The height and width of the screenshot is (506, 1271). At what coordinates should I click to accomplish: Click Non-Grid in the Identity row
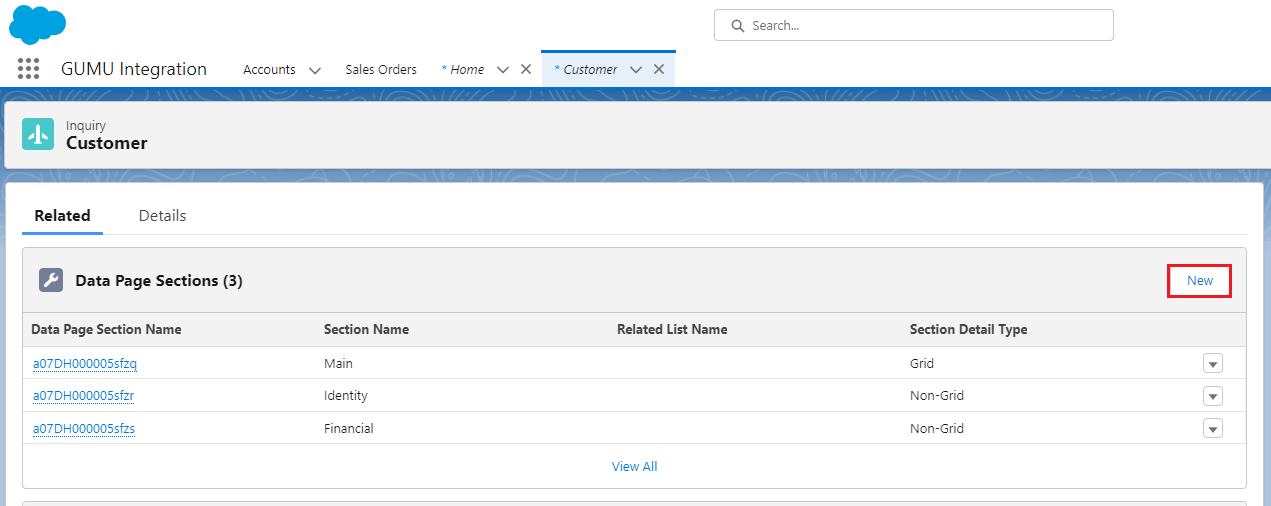click(937, 396)
